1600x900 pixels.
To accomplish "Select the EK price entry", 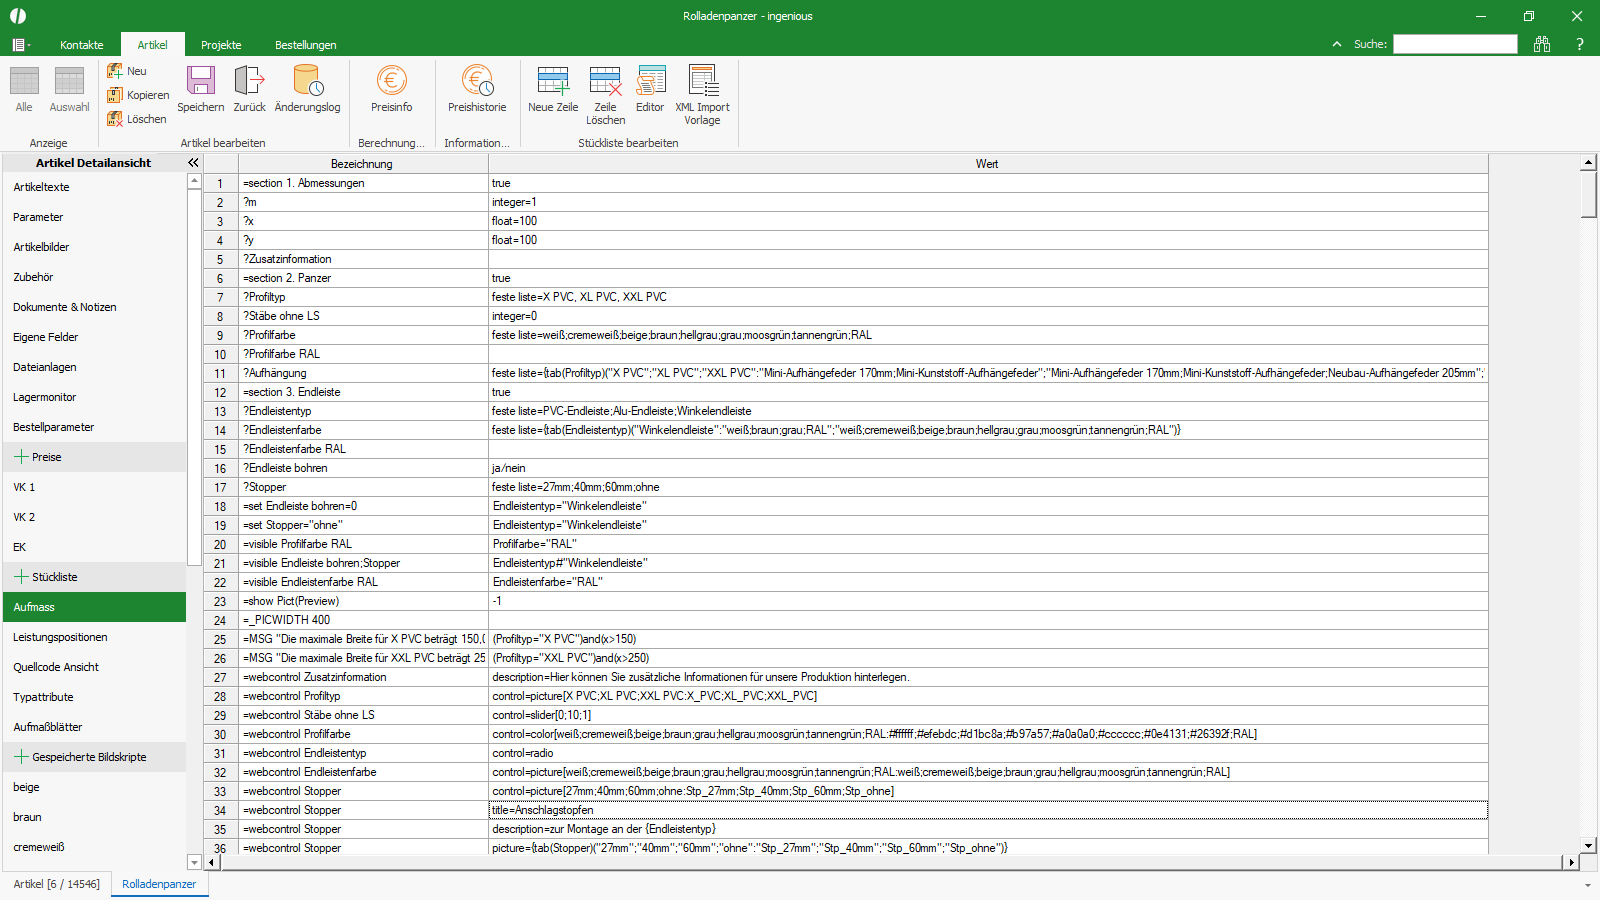I will coord(94,547).
